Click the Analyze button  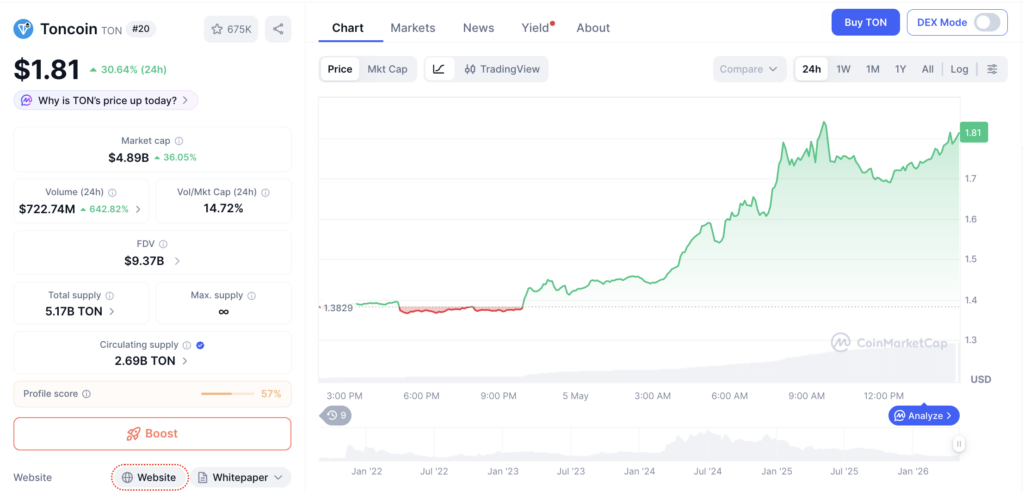pyautogui.click(x=924, y=415)
